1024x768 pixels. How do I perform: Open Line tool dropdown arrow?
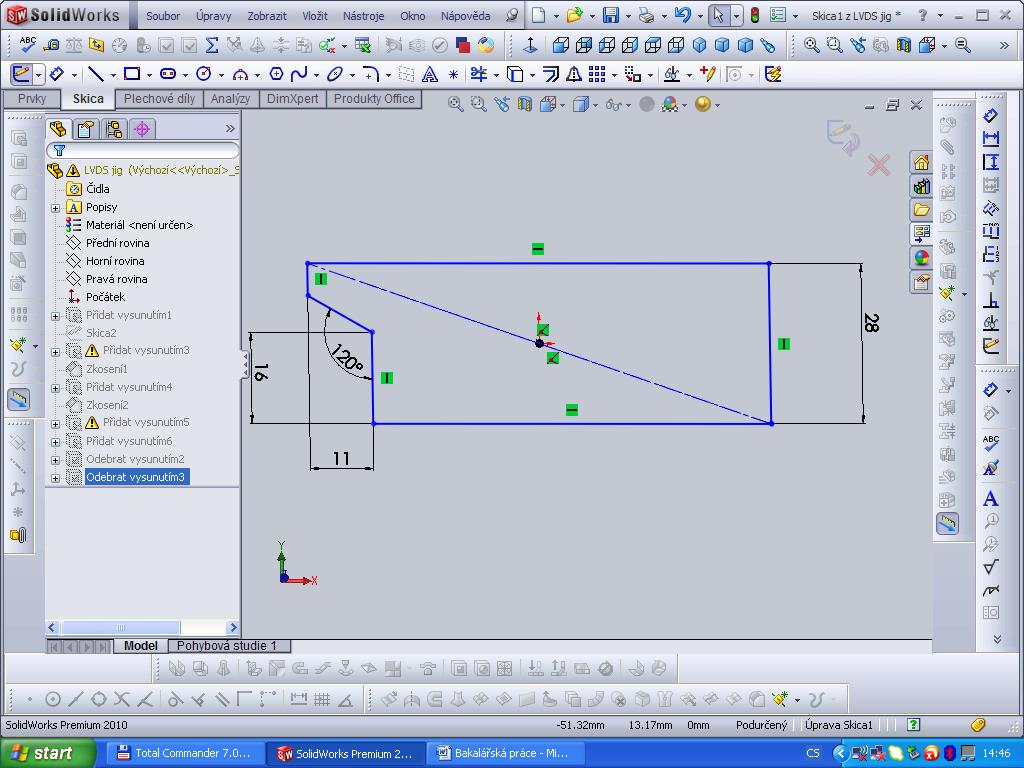tap(113, 75)
